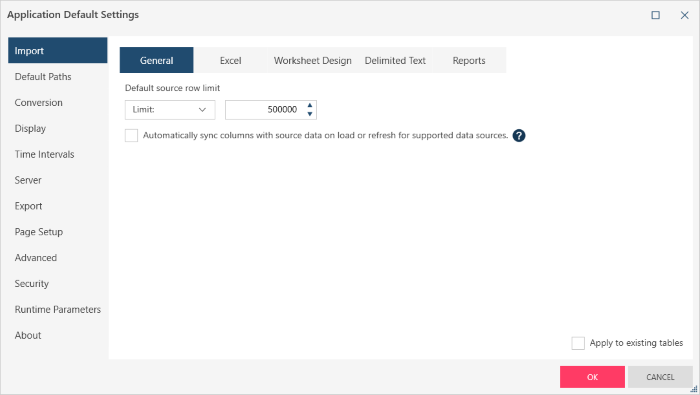Click the CANCEL button
The image size is (700, 395).
660,377
